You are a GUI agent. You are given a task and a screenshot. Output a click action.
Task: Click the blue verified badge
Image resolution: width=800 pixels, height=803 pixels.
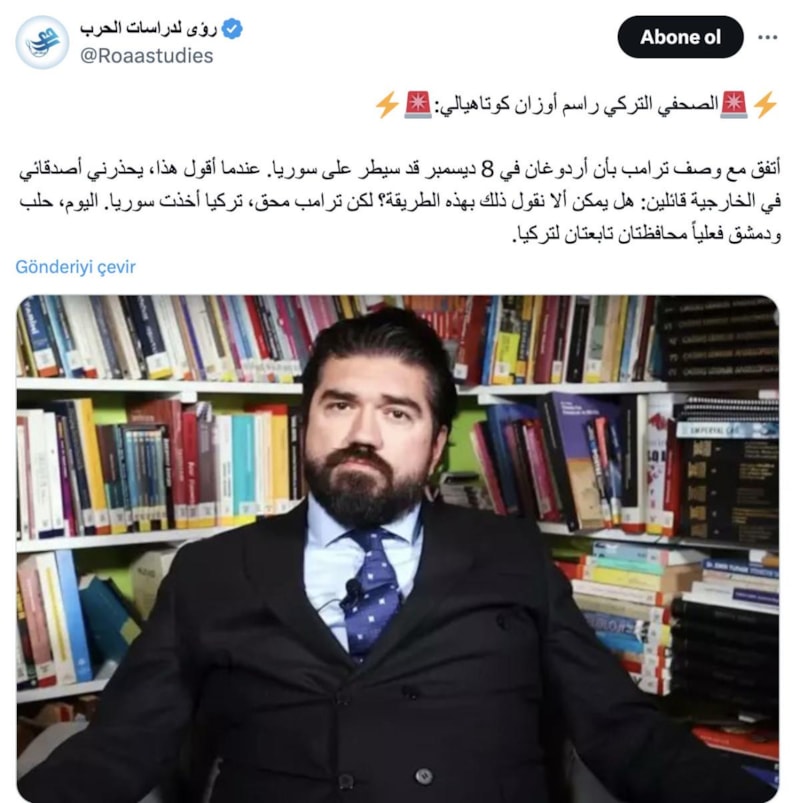(x=233, y=29)
